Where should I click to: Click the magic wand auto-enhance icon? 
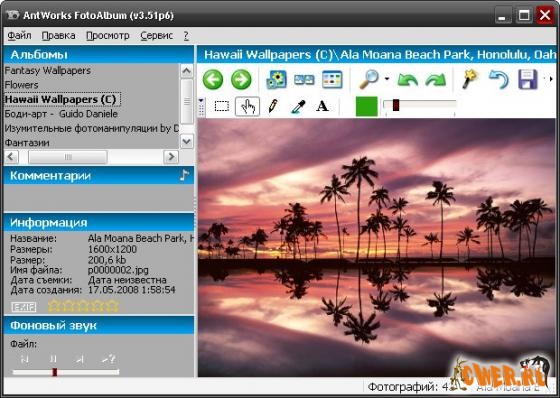coord(470,79)
